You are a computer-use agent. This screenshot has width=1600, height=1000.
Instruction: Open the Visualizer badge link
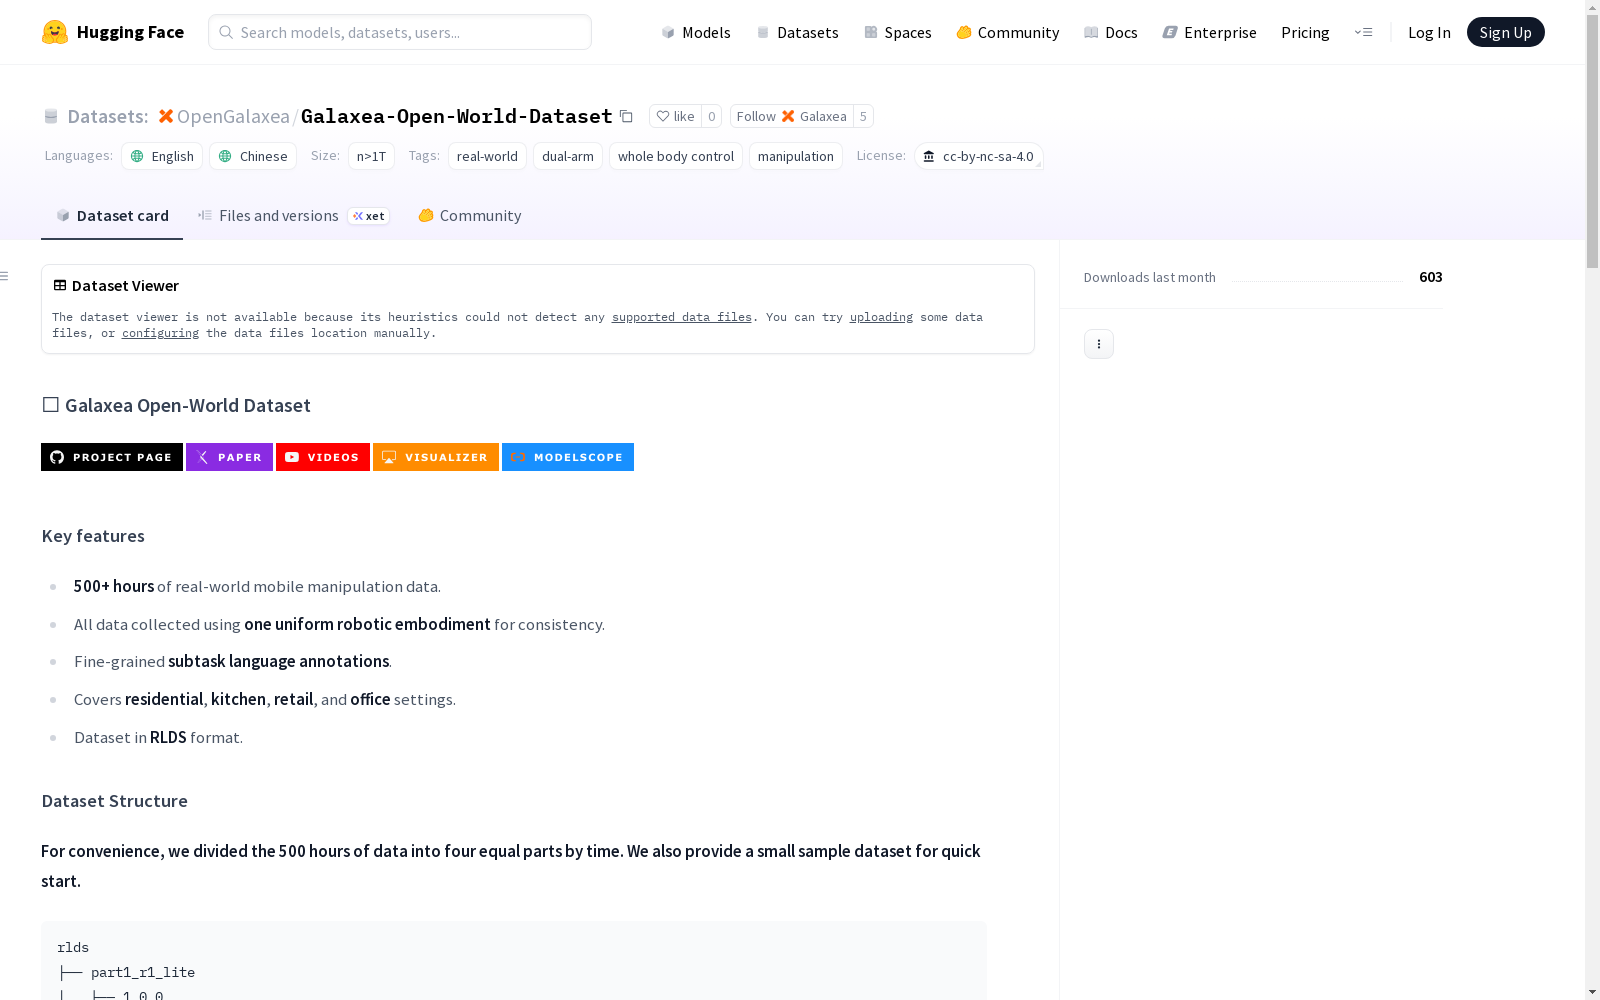pos(436,457)
